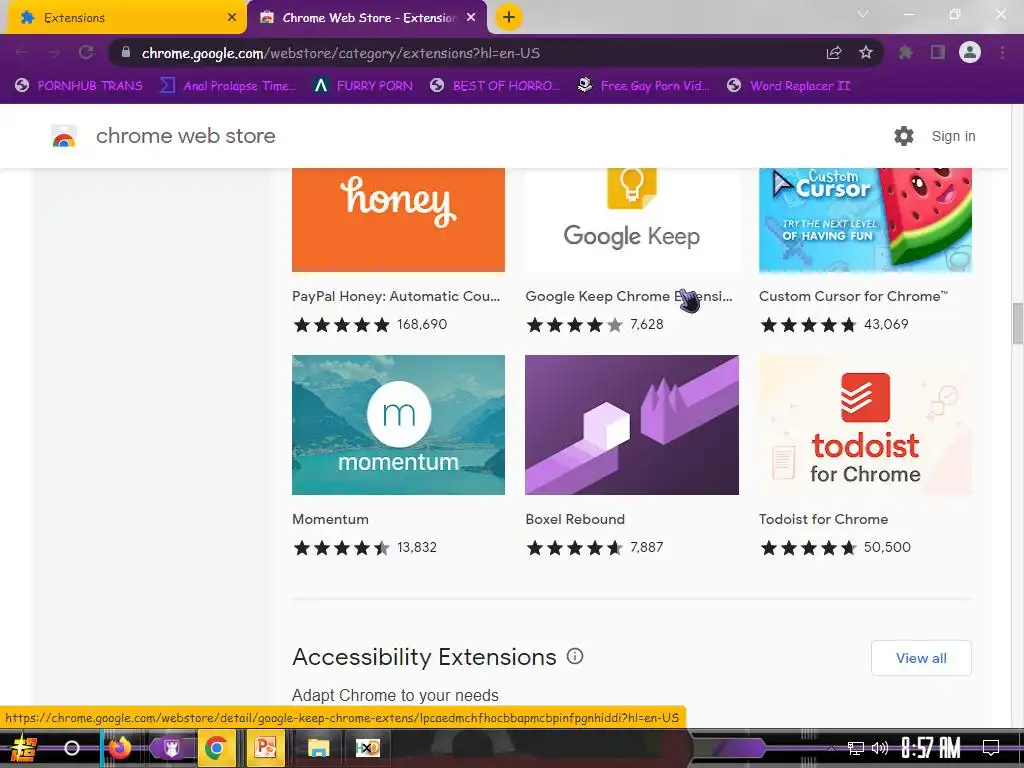
Task: Reload the current page
Action: pos(86,53)
